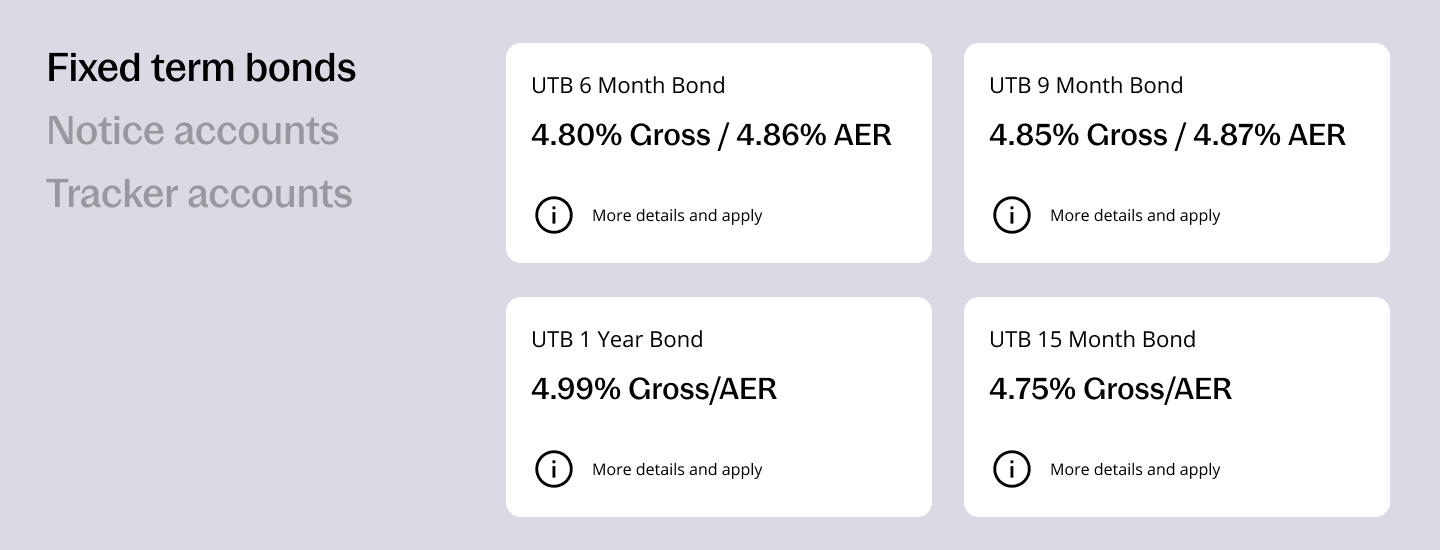
Task: Click the 4.75% Gross/AER rate text
Action: (x=1110, y=389)
